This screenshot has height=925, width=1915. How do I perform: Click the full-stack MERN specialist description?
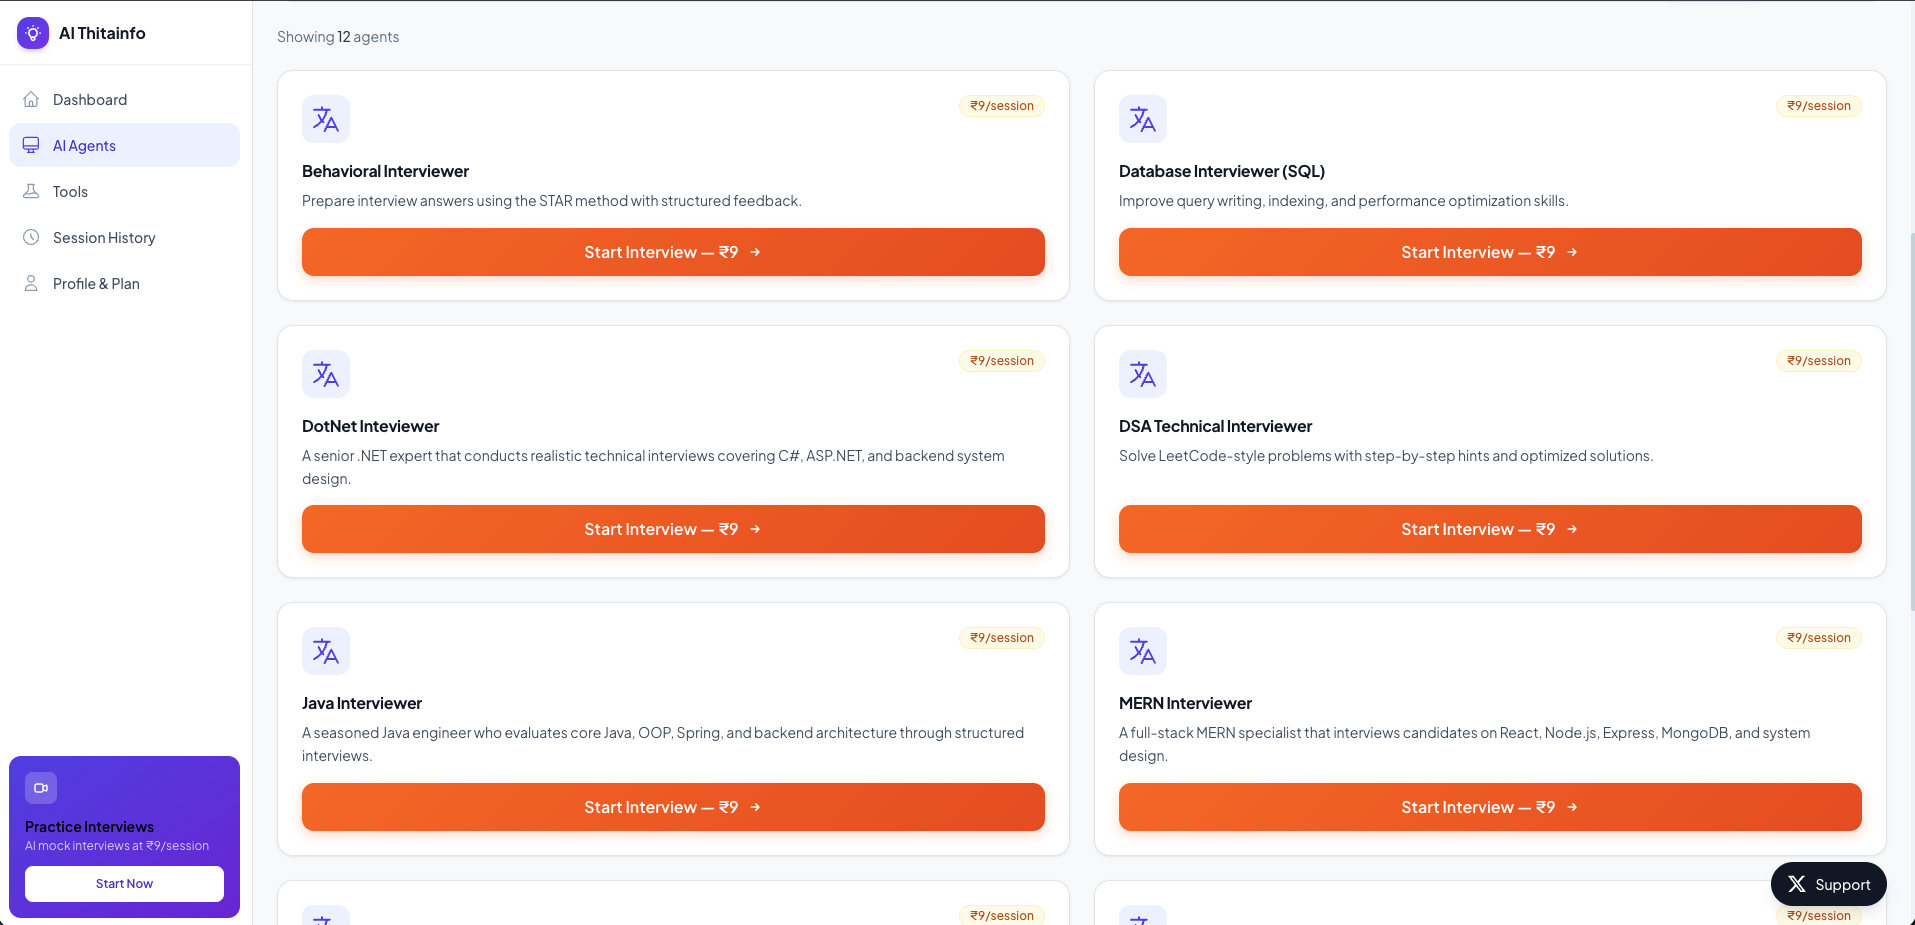point(1464,744)
